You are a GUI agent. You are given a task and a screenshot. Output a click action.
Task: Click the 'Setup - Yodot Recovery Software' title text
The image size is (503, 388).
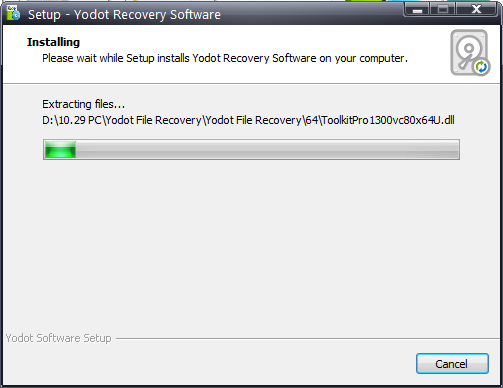point(124,15)
